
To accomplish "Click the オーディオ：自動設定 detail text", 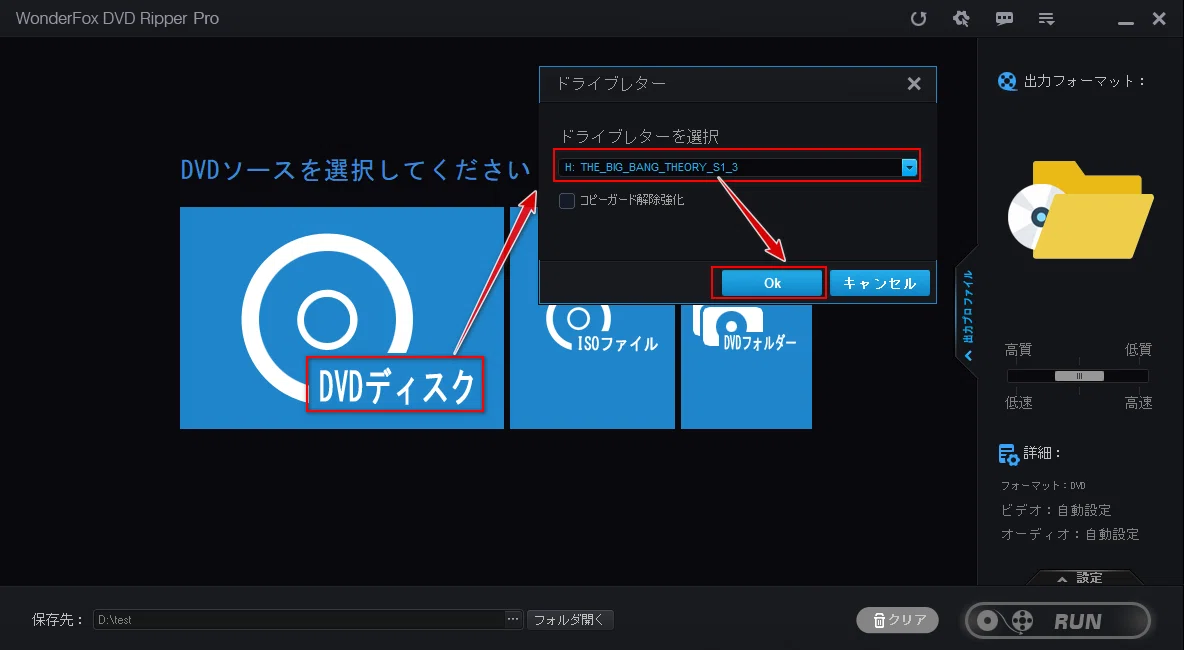I will click(x=1070, y=534).
